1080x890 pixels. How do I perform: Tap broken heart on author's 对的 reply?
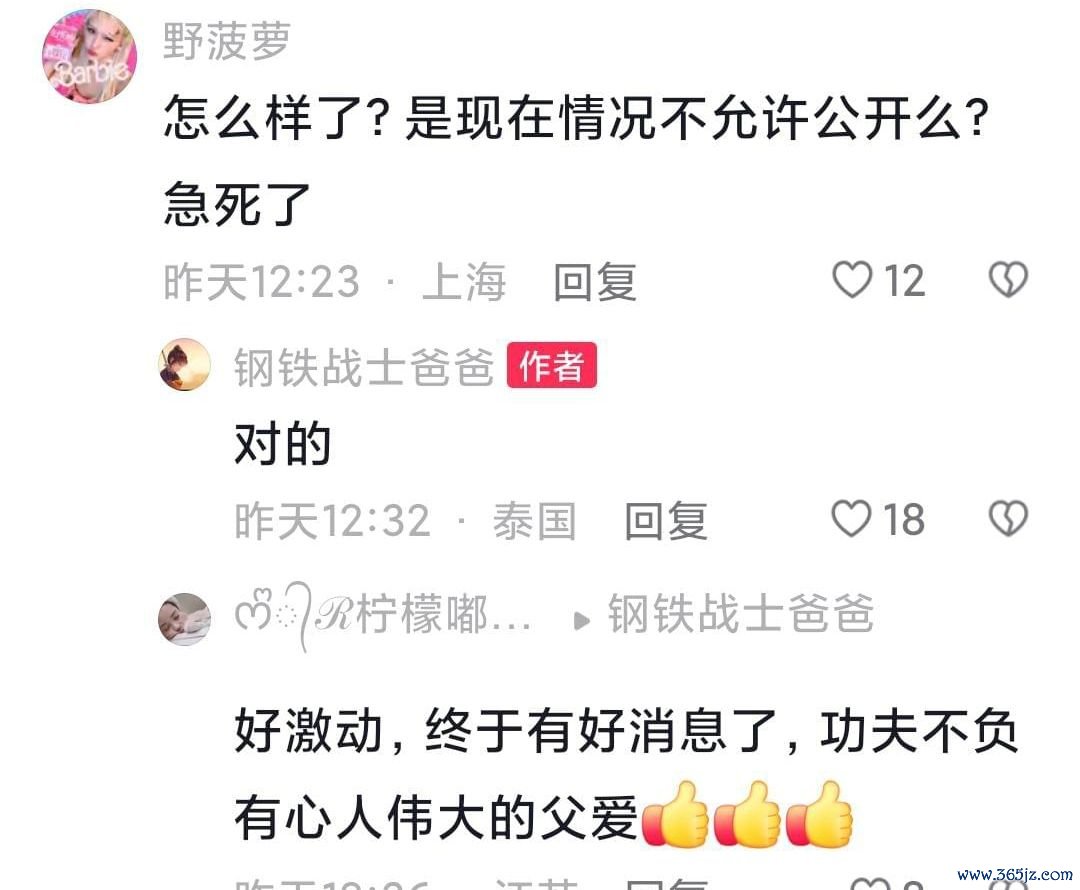(x=1008, y=519)
